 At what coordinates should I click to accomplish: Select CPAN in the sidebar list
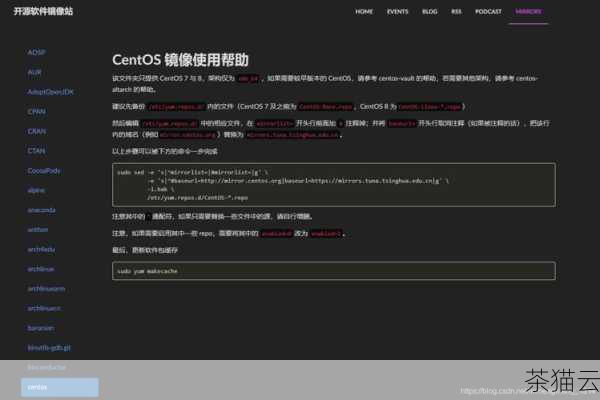coord(36,112)
